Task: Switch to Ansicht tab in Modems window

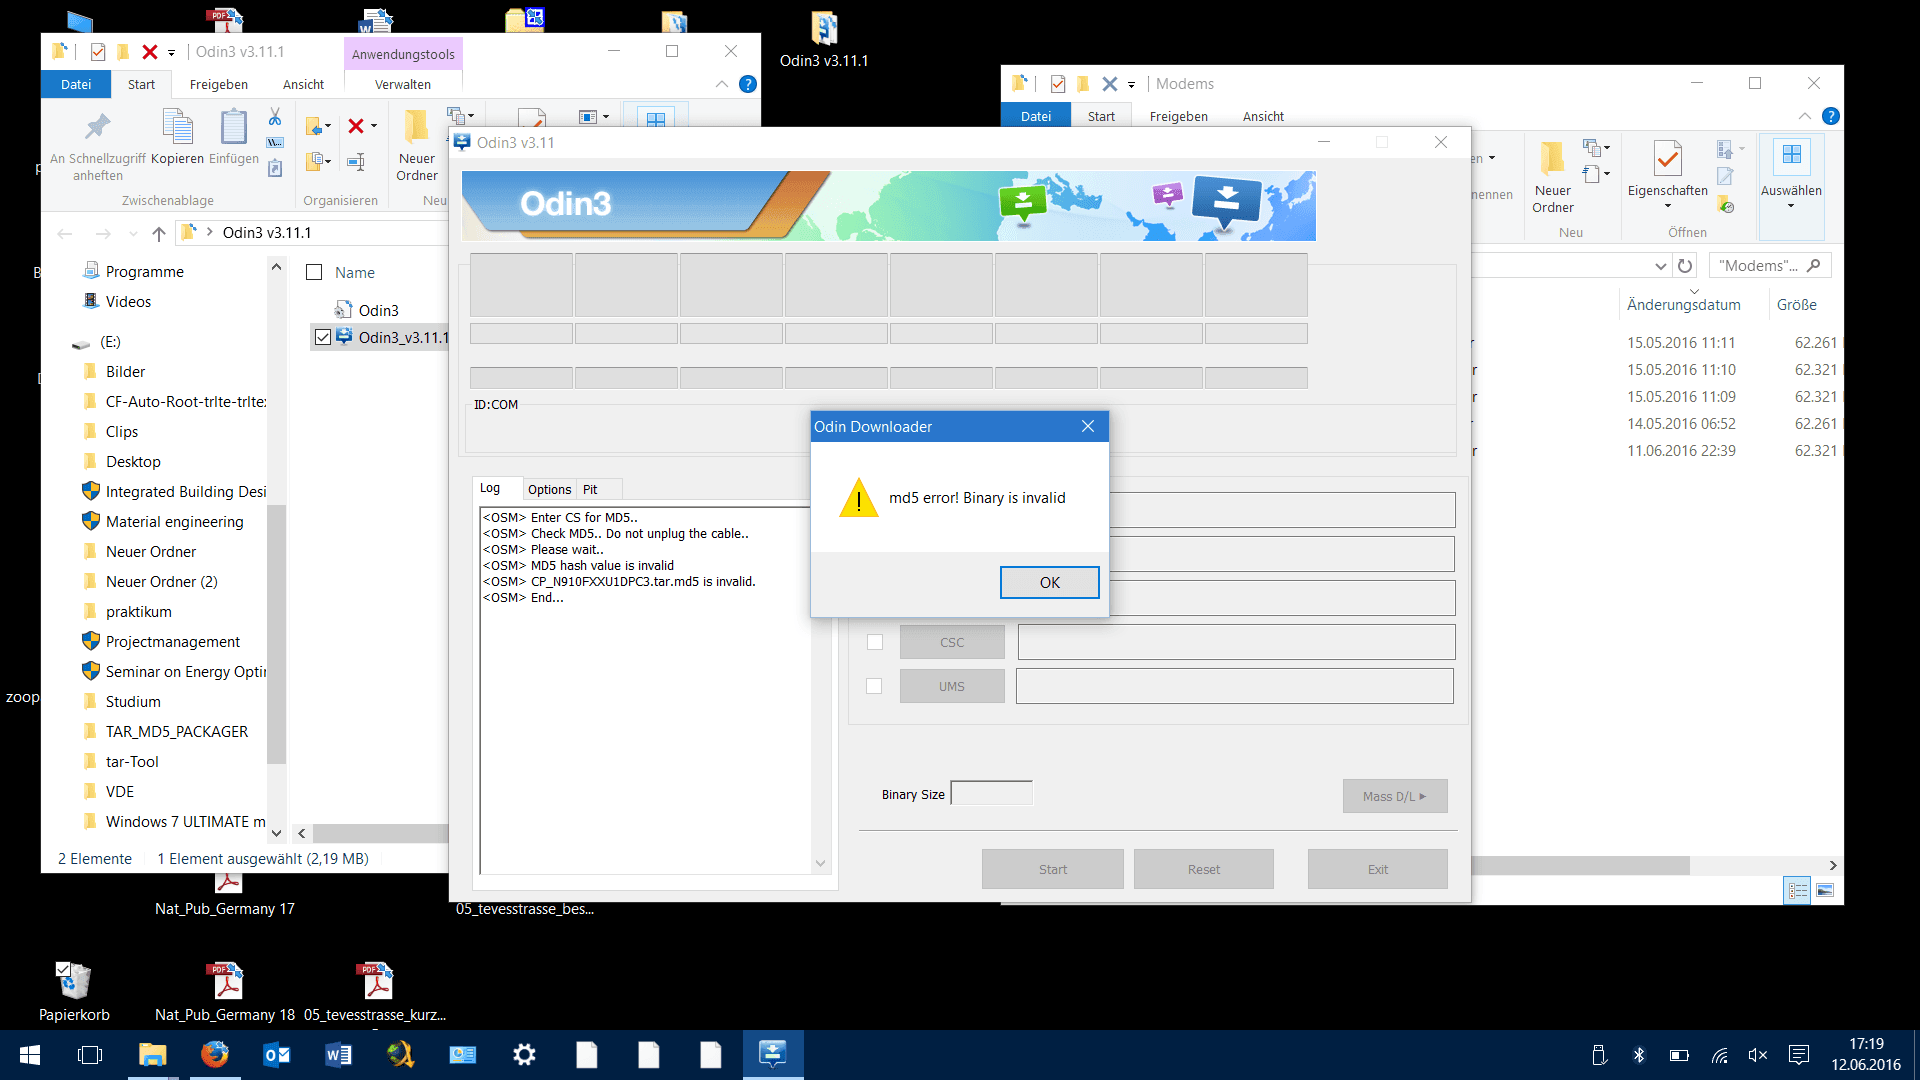Action: click(1263, 117)
